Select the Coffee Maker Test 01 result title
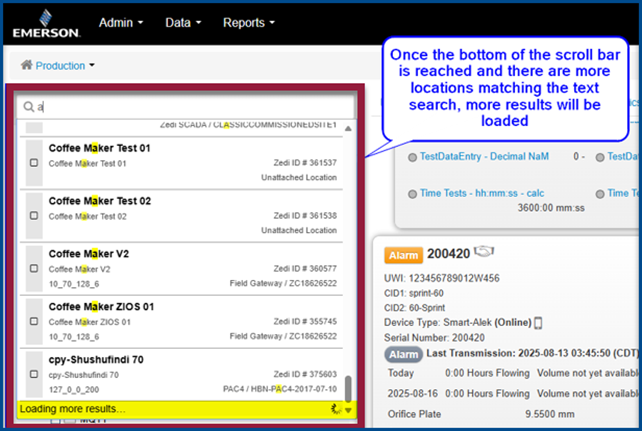Screen dimensions: 642x431 [x=99, y=148]
